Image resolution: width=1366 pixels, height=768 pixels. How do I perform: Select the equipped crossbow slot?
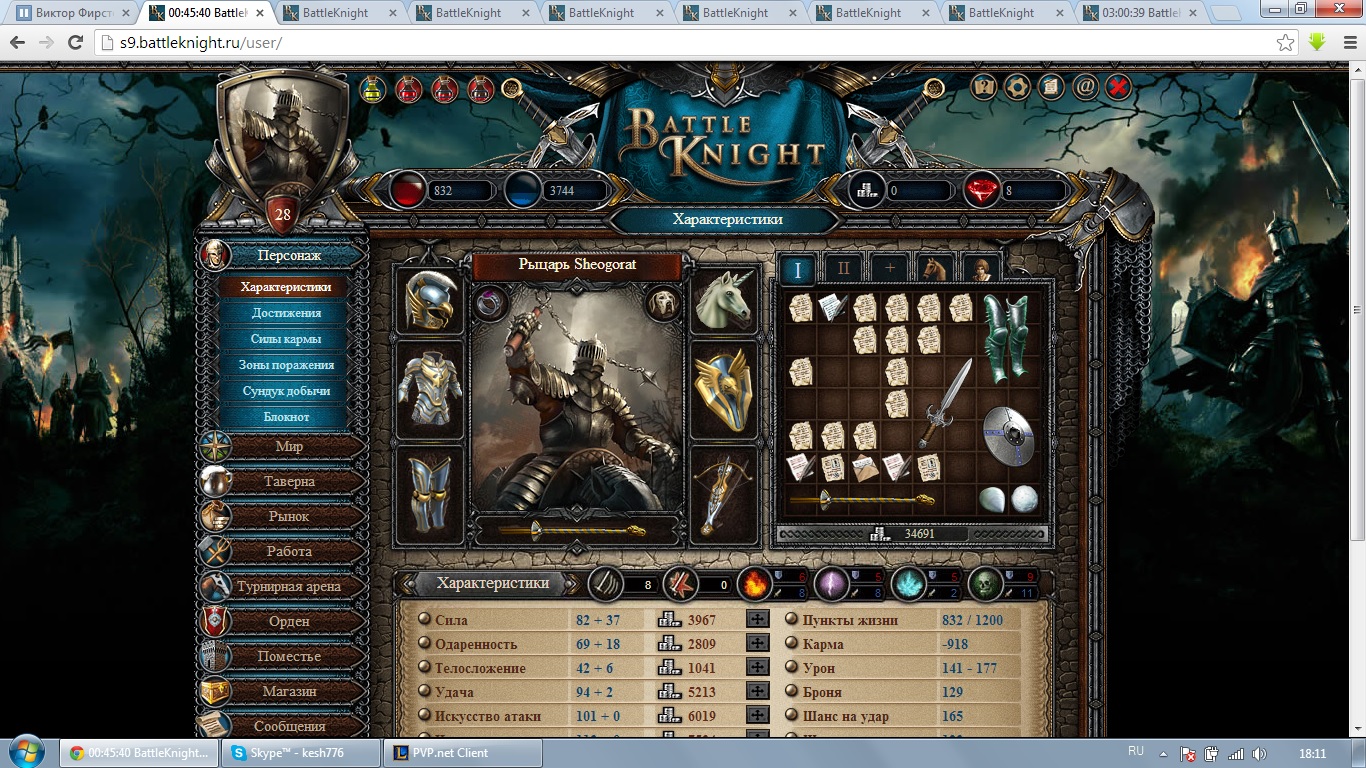[x=725, y=495]
